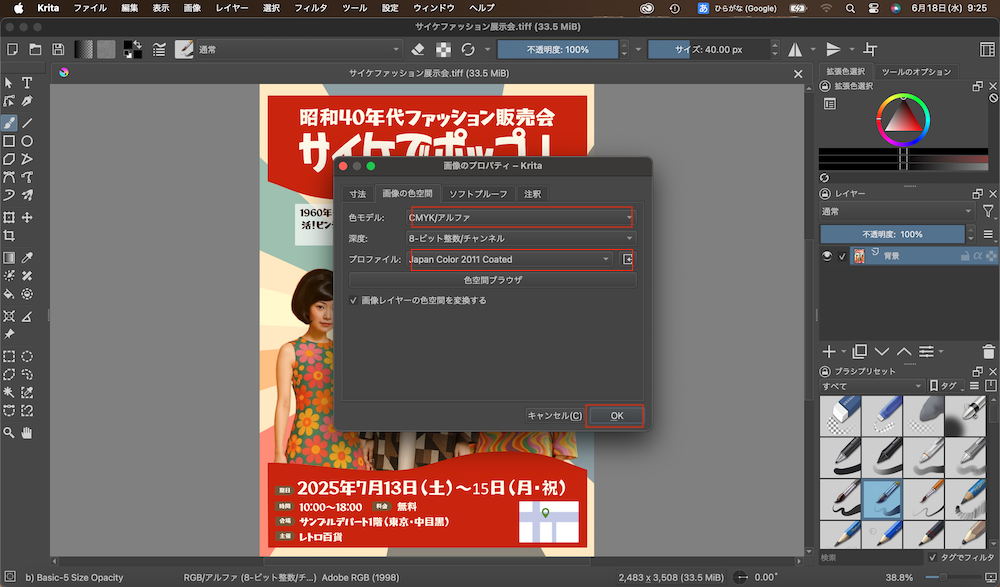Toggle preserve alpha checkerboard button
Screen dimensions: 1000x587
pos(443,49)
